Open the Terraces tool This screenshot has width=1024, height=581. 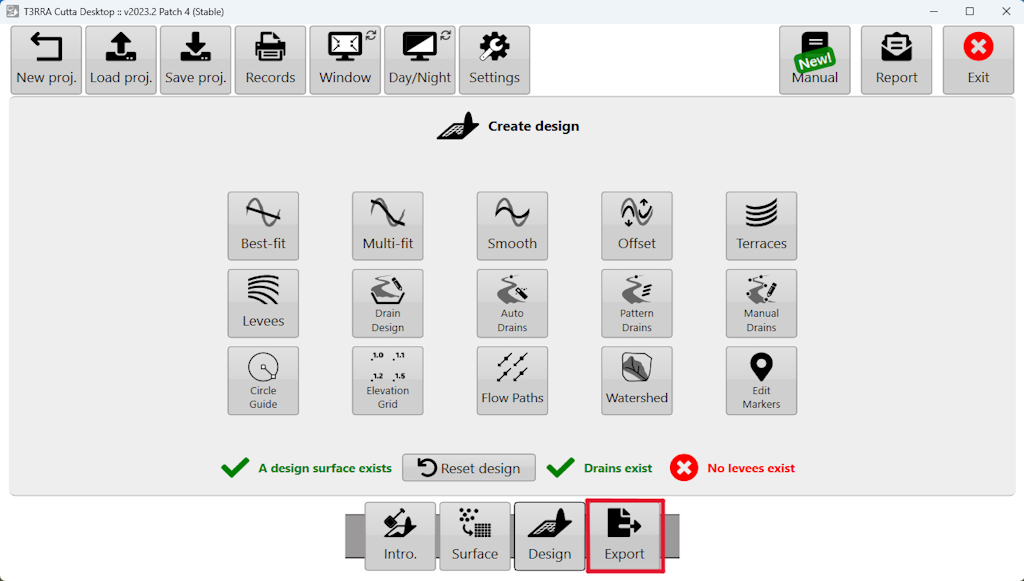point(761,226)
